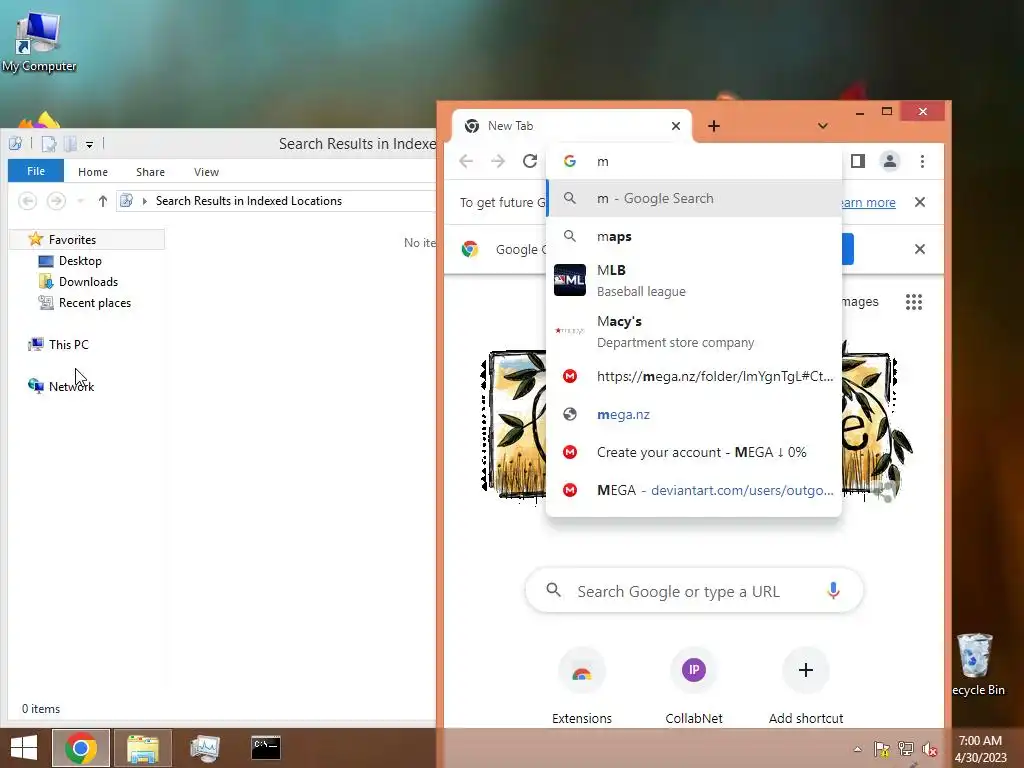
Task: Open the Google apps grid icon
Action: click(914, 302)
